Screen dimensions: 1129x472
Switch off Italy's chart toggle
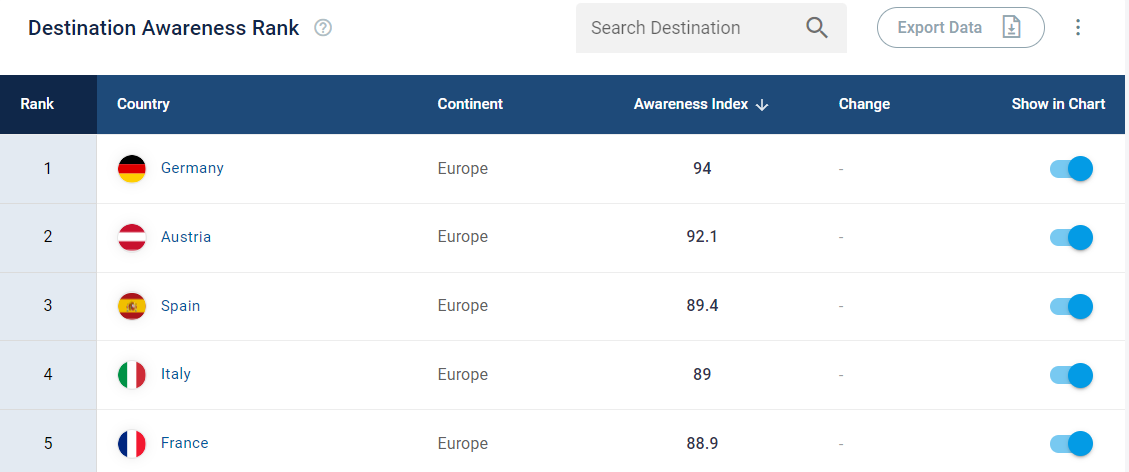[1071, 376]
